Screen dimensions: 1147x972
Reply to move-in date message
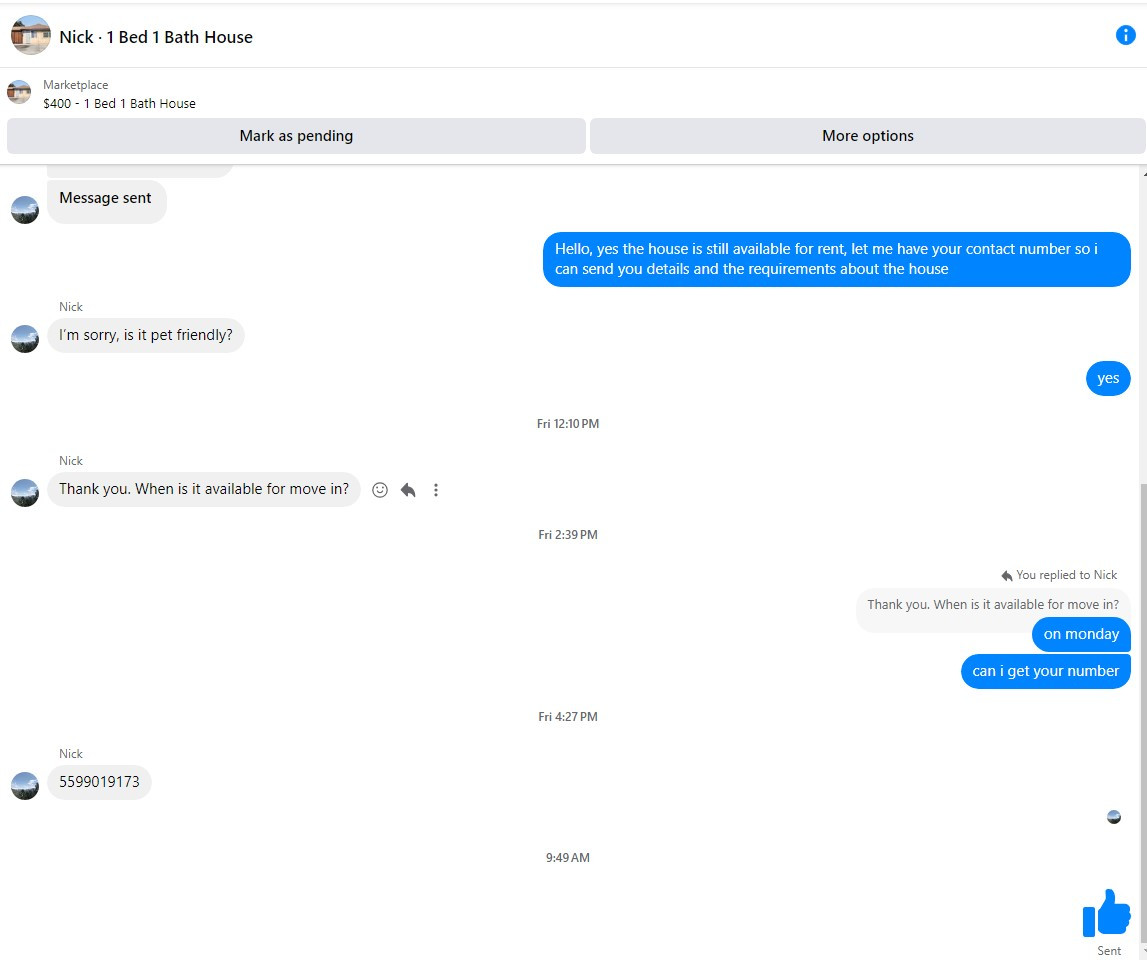(408, 490)
